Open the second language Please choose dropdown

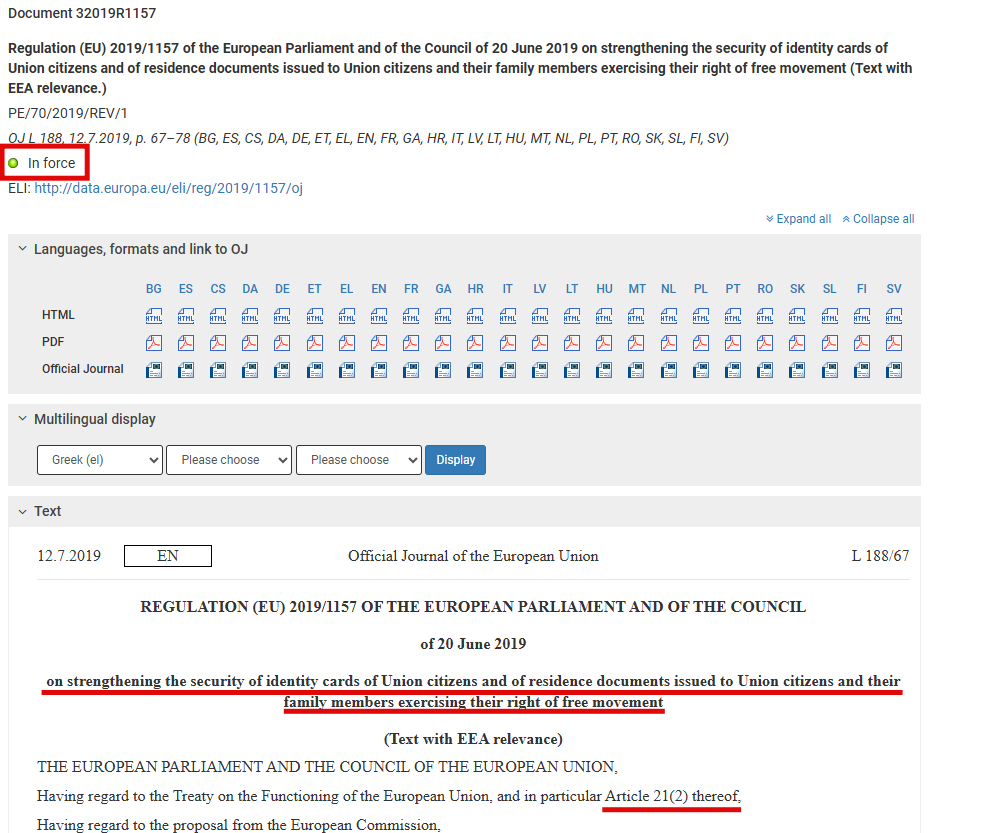click(229, 460)
